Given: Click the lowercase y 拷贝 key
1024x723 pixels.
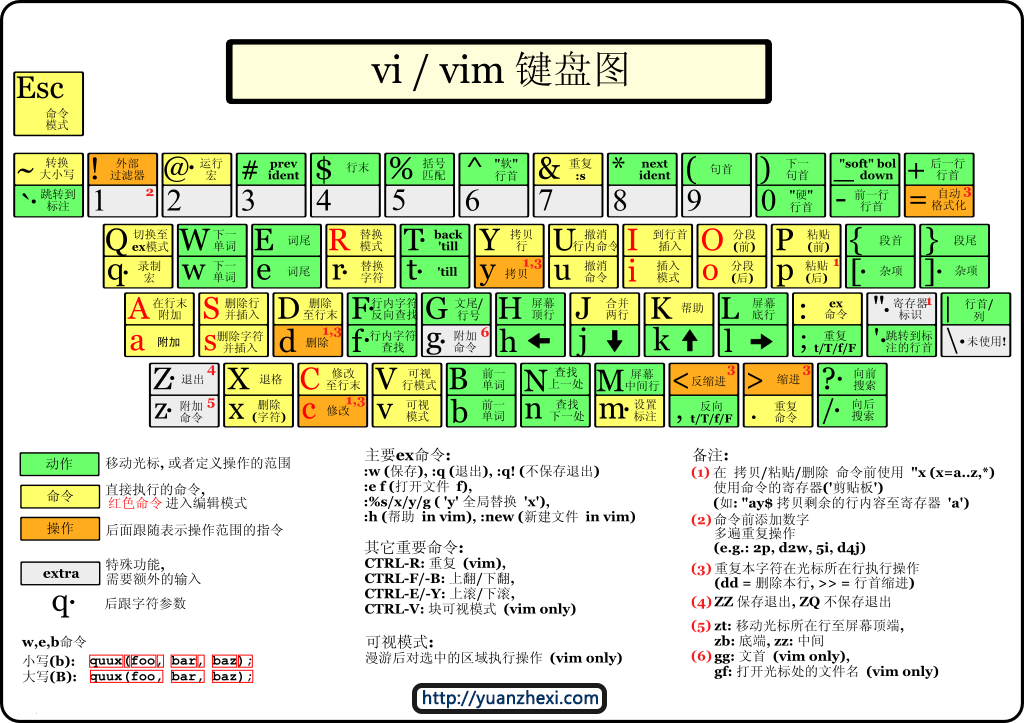Looking at the screenshot, I should (509, 272).
